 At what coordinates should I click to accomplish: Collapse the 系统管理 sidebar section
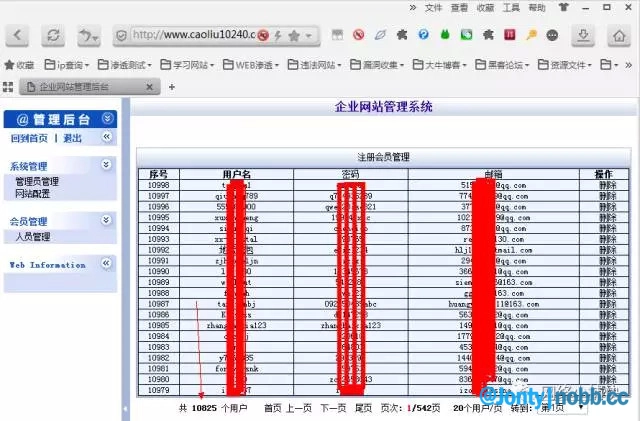coord(107,164)
